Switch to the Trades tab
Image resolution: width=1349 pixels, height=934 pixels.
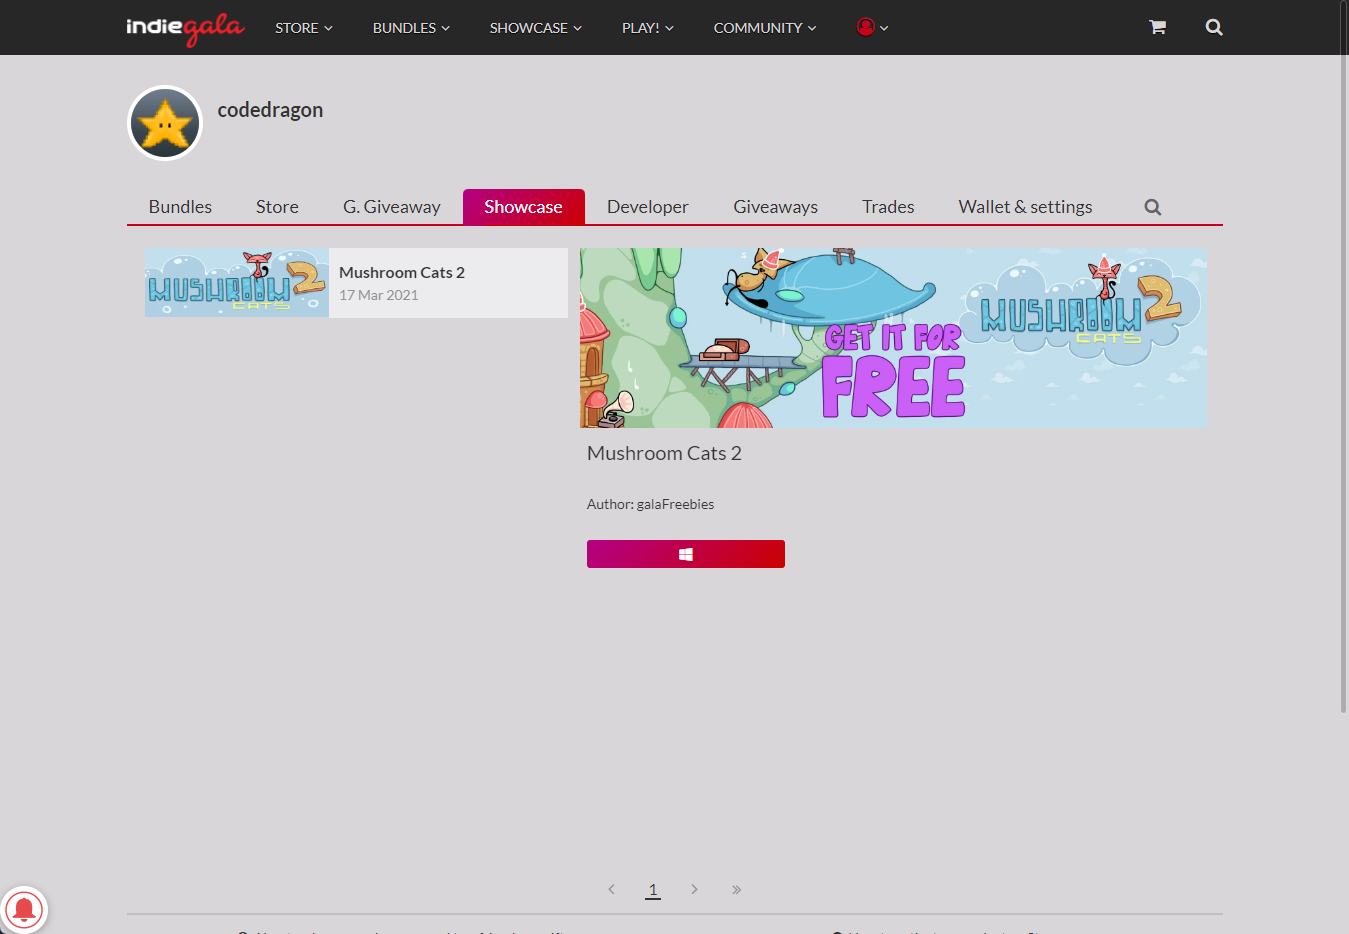pos(888,207)
